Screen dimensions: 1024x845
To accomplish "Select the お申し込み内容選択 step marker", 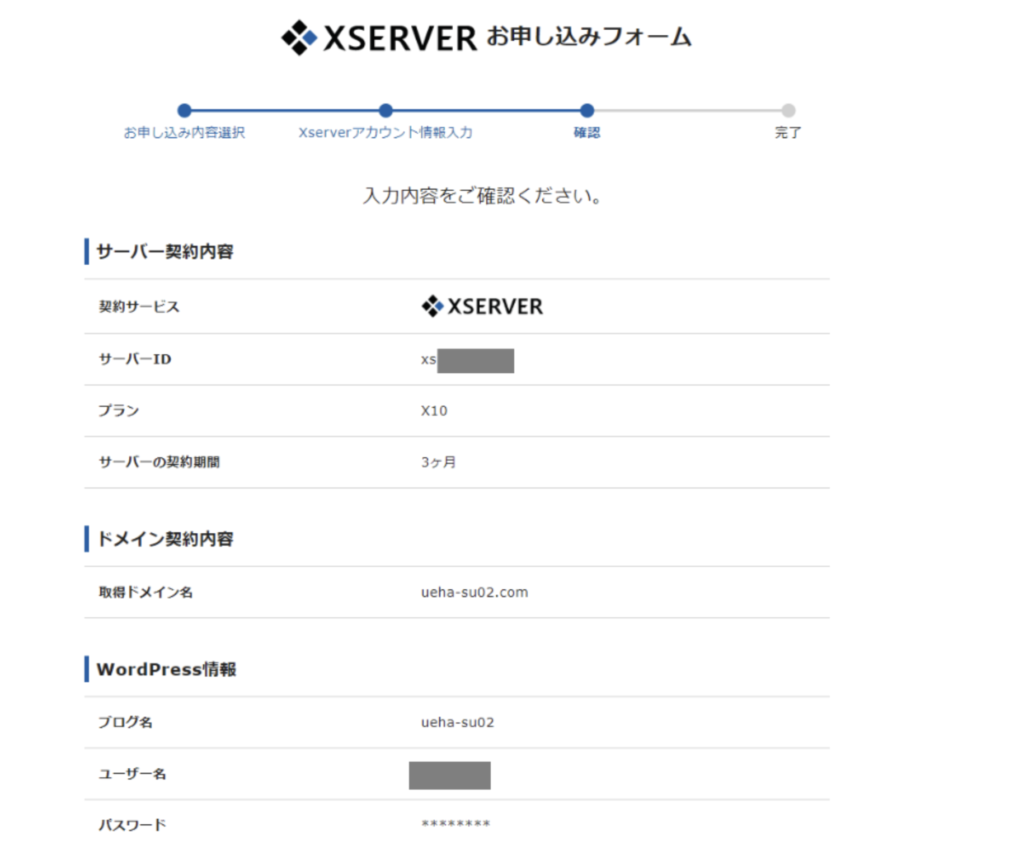I will point(184,110).
